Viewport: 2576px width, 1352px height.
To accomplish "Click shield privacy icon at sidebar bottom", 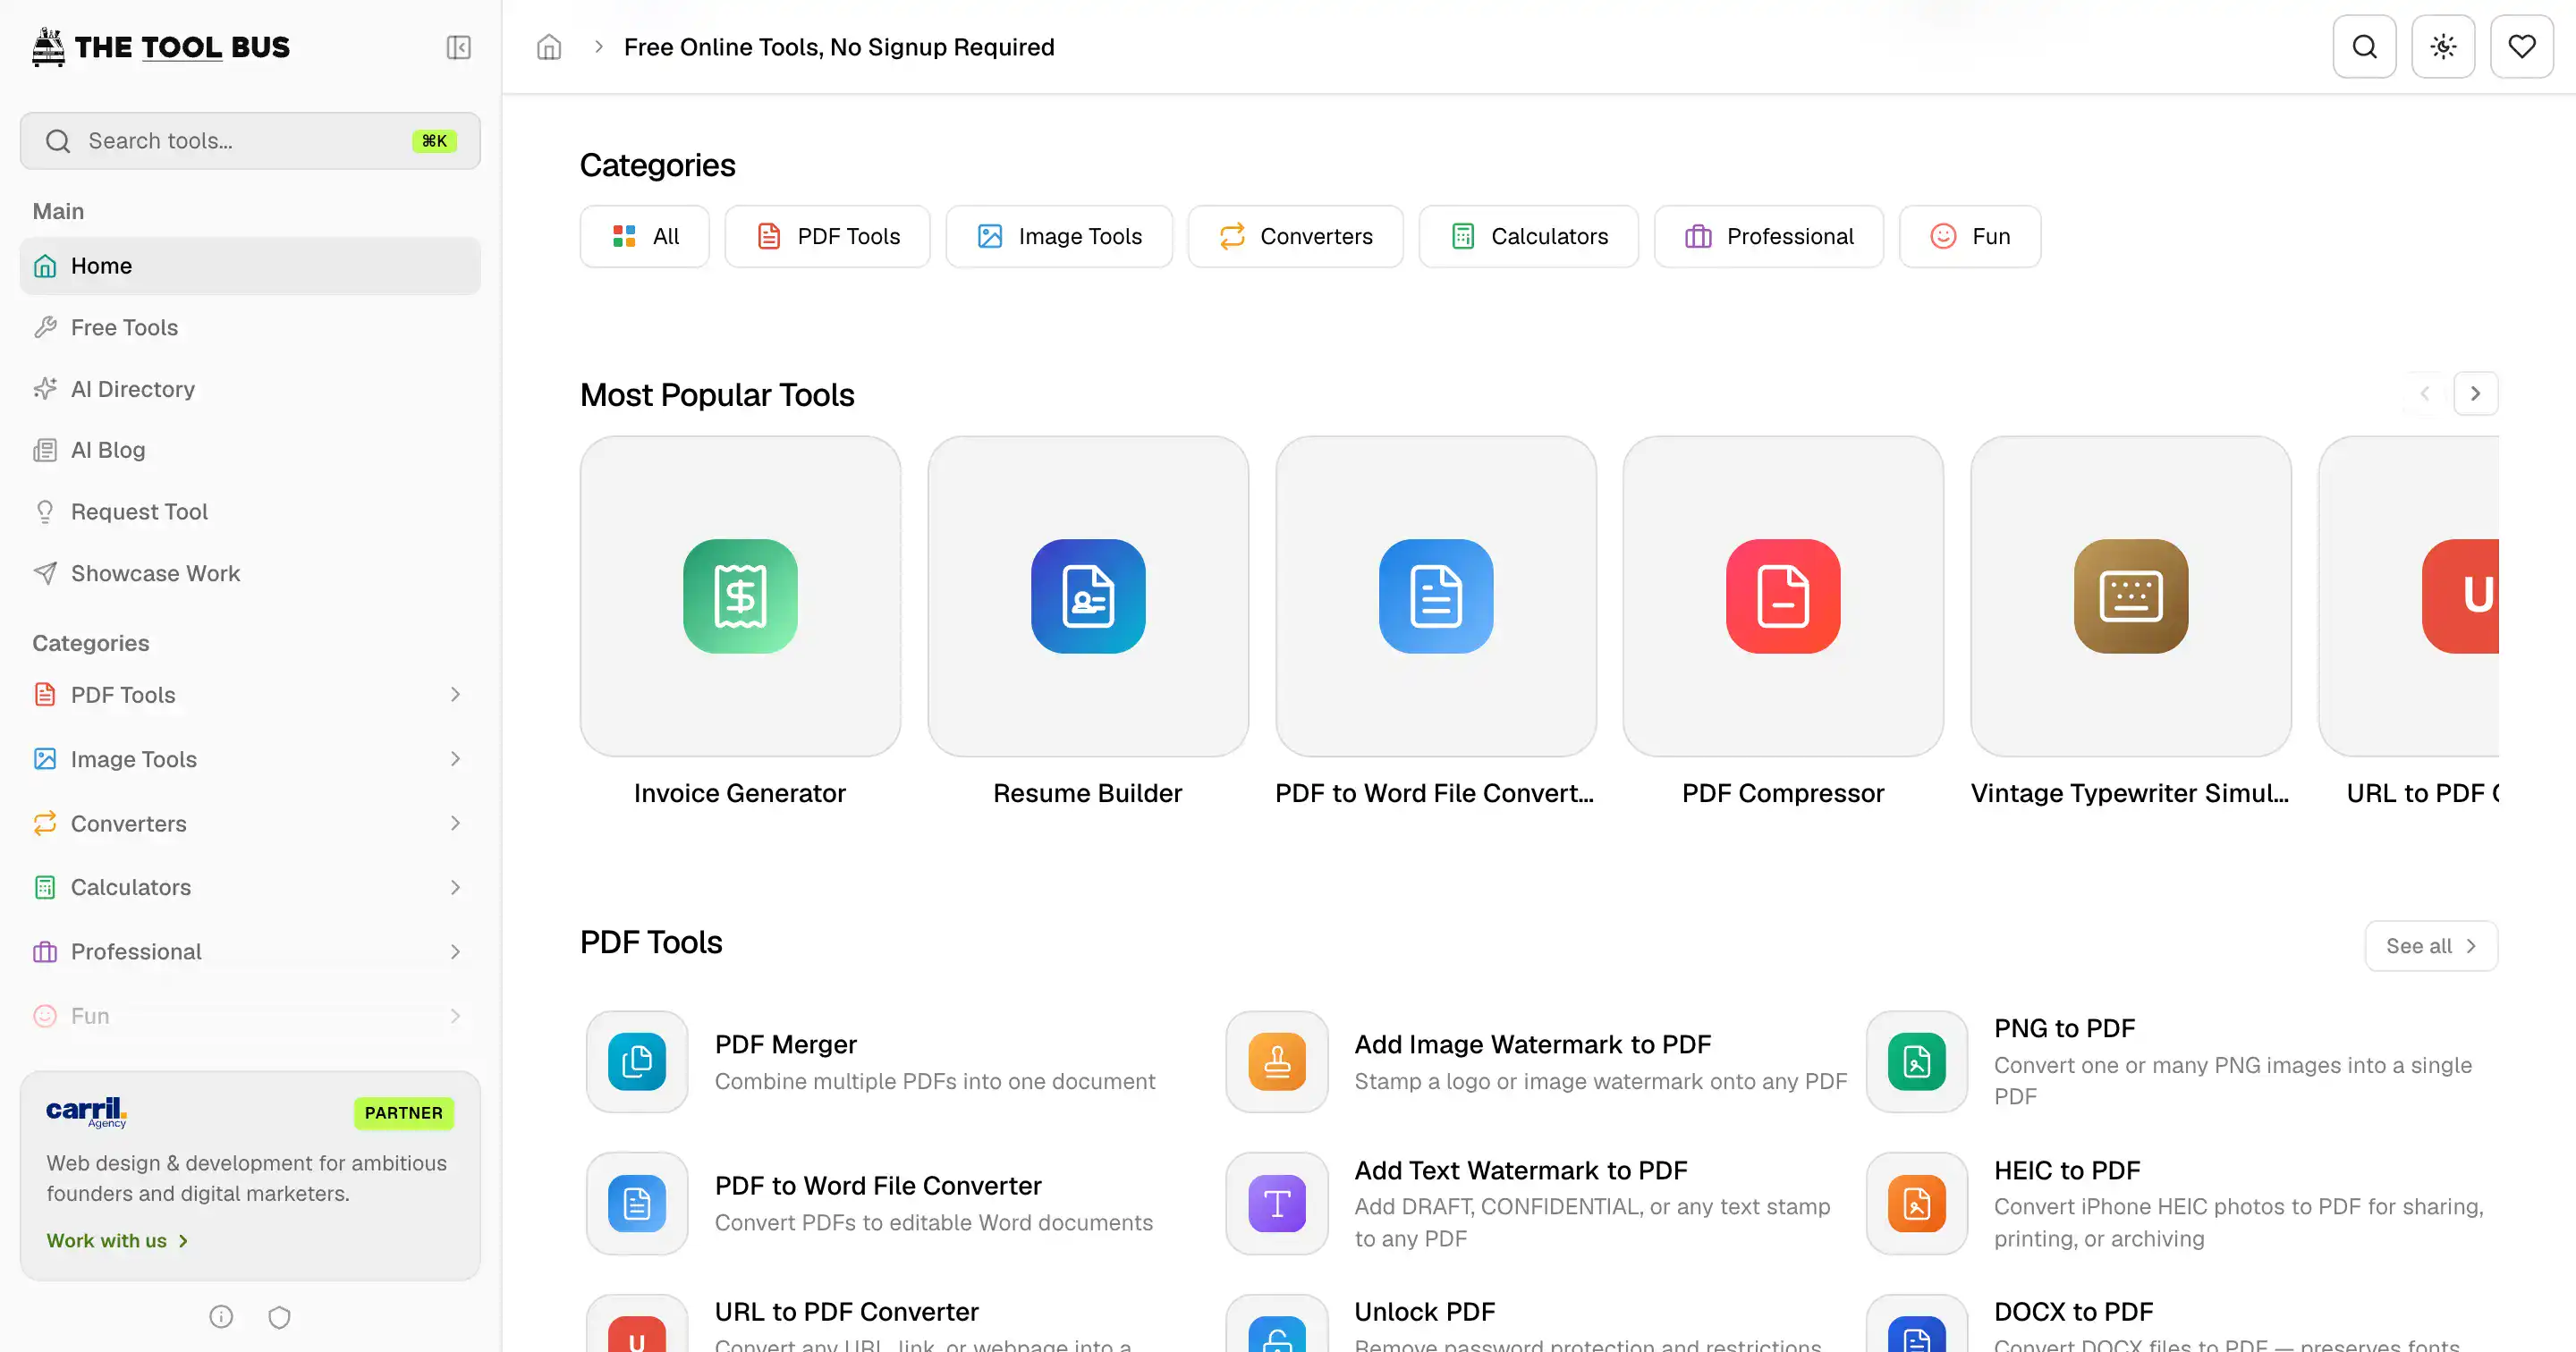I will tap(280, 1316).
